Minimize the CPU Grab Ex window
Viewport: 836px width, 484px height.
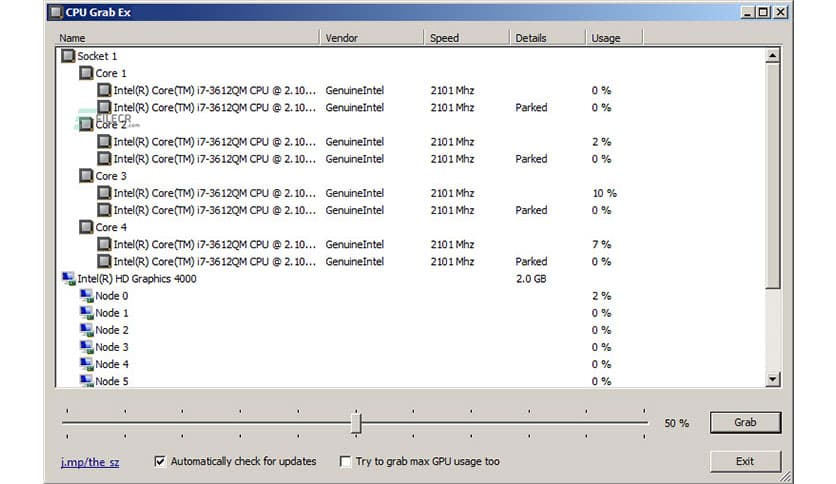click(x=747, y=12)
